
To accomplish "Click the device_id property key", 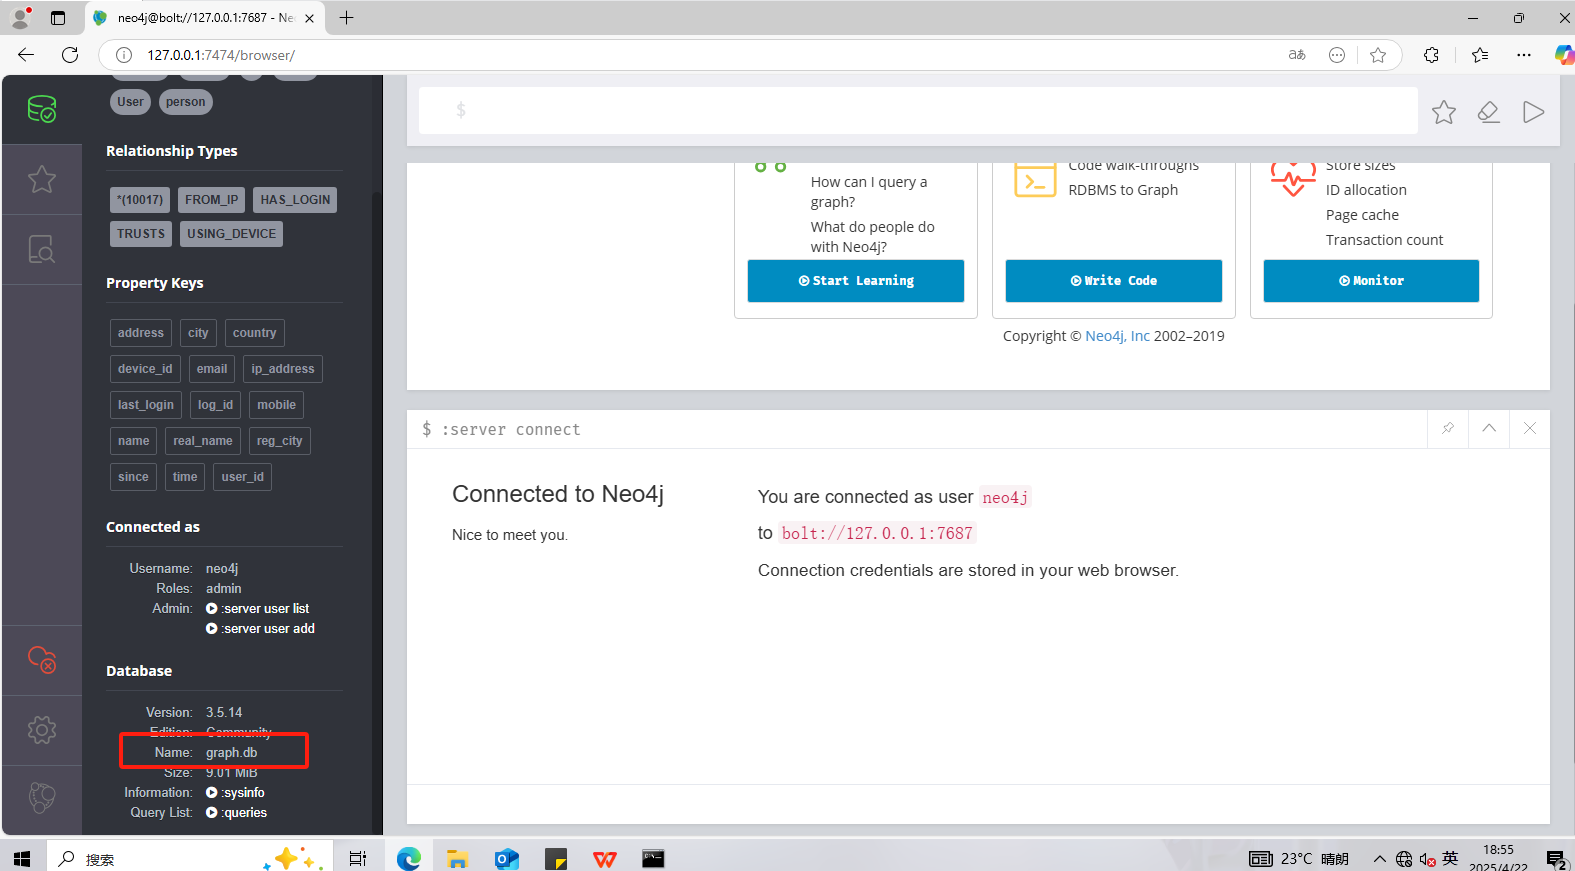I will (x=145, y=369).
